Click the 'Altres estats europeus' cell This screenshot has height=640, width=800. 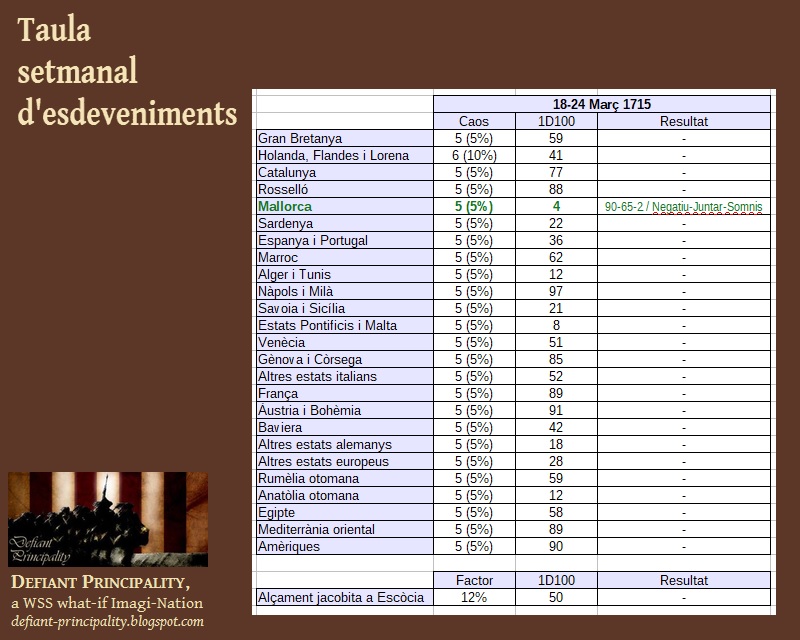coord(344,461)
